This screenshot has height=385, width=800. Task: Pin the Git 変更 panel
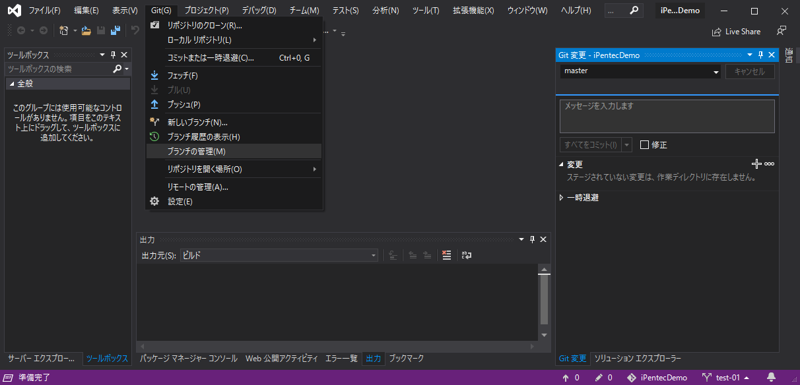(x=761, y=55)
